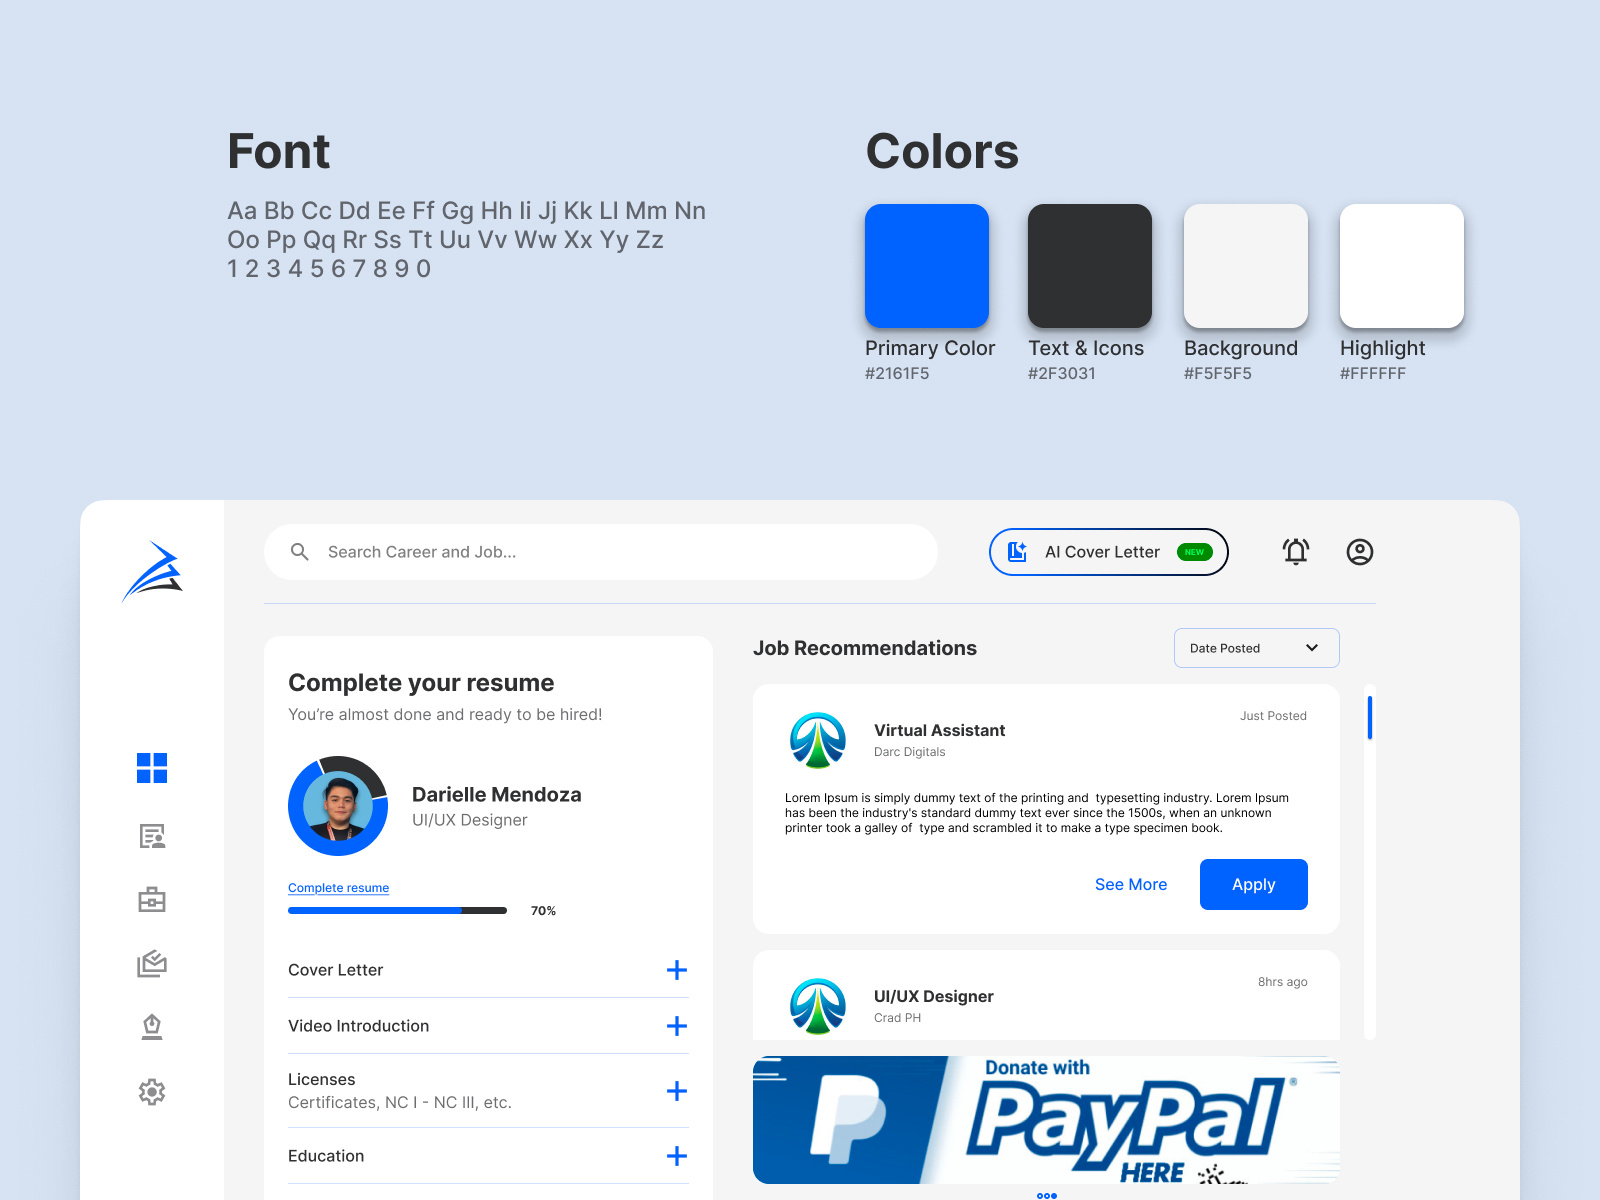Click the Search Career and Job field
The width and height of the screenshot is (1600, 1200).
point(600,551)
